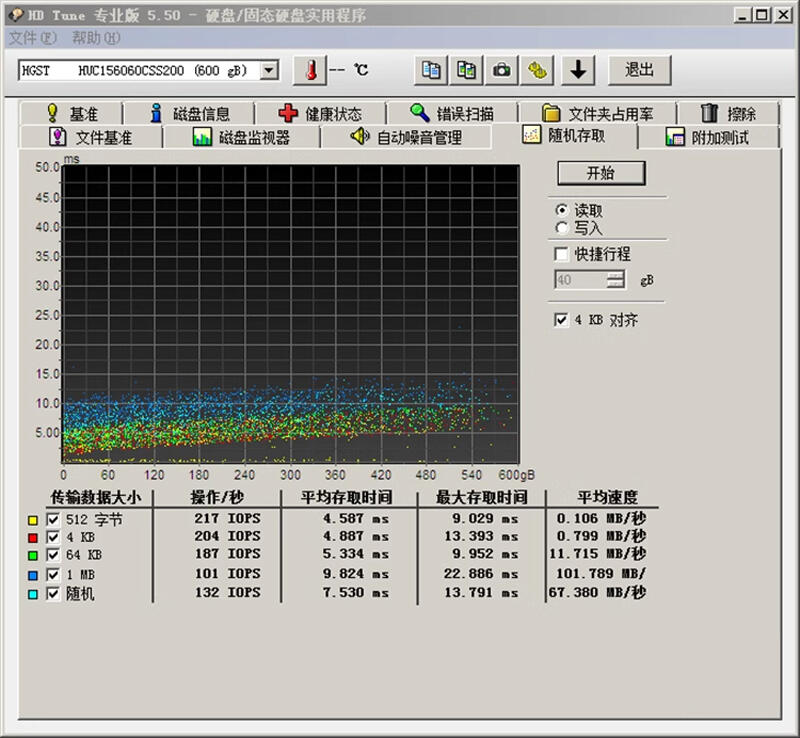Click the 11.715 MB/秒 speed value
800x738 pixels.
coord(597,554)
